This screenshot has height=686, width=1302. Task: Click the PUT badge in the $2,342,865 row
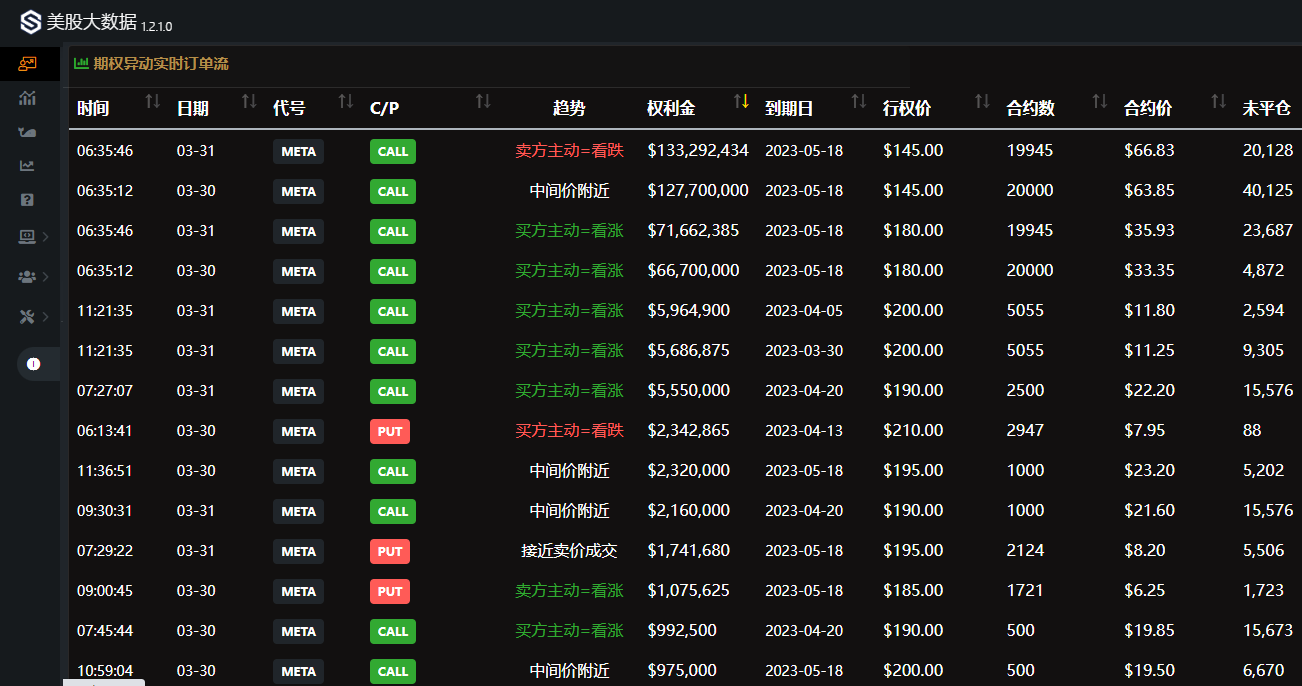coord(390,431)
